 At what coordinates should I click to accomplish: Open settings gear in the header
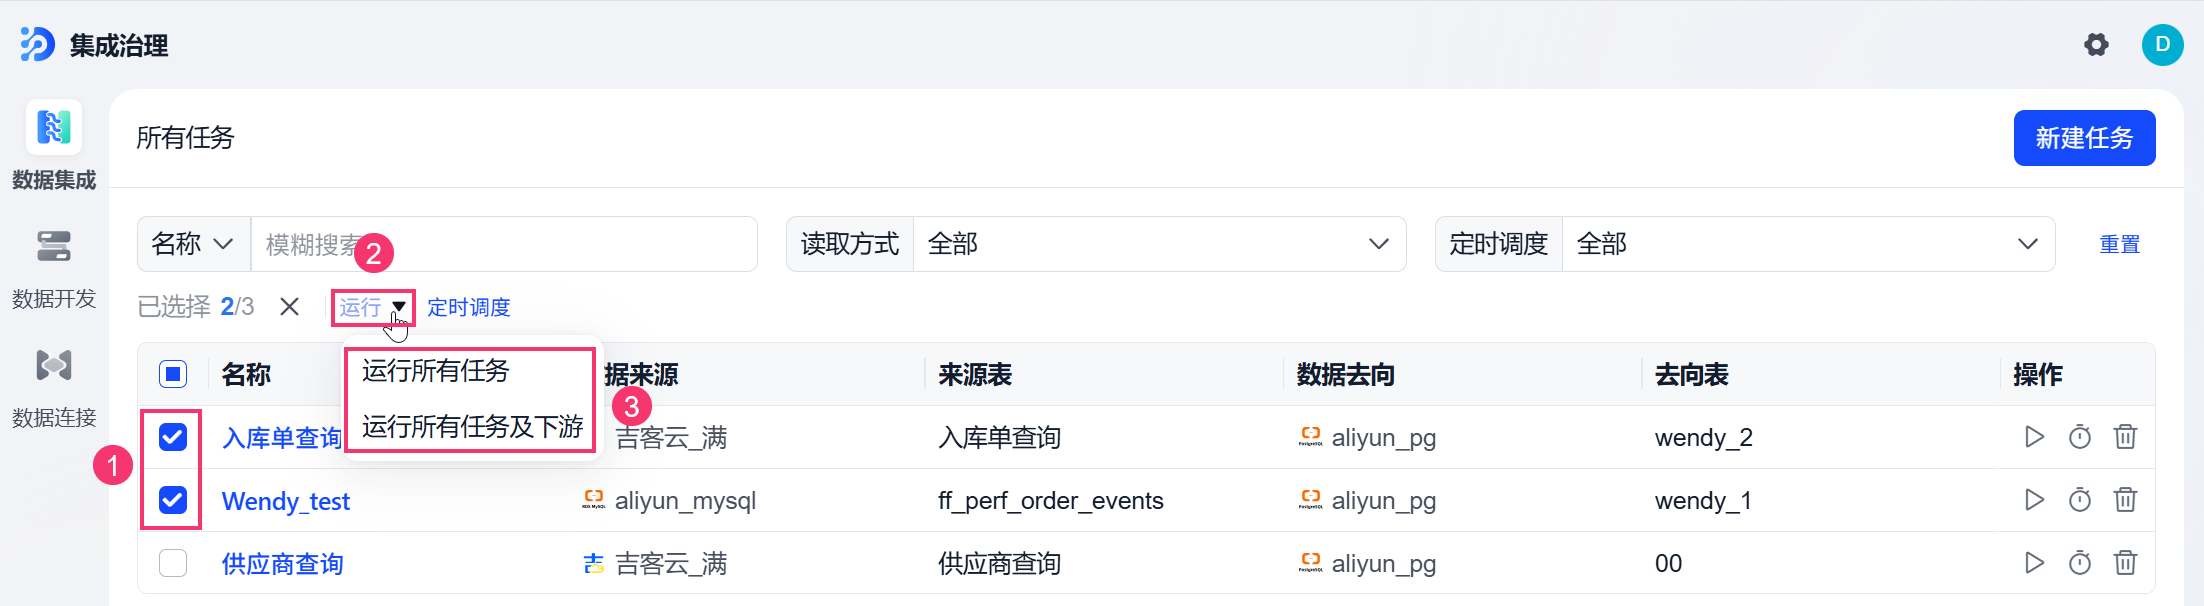[2096, 45]
